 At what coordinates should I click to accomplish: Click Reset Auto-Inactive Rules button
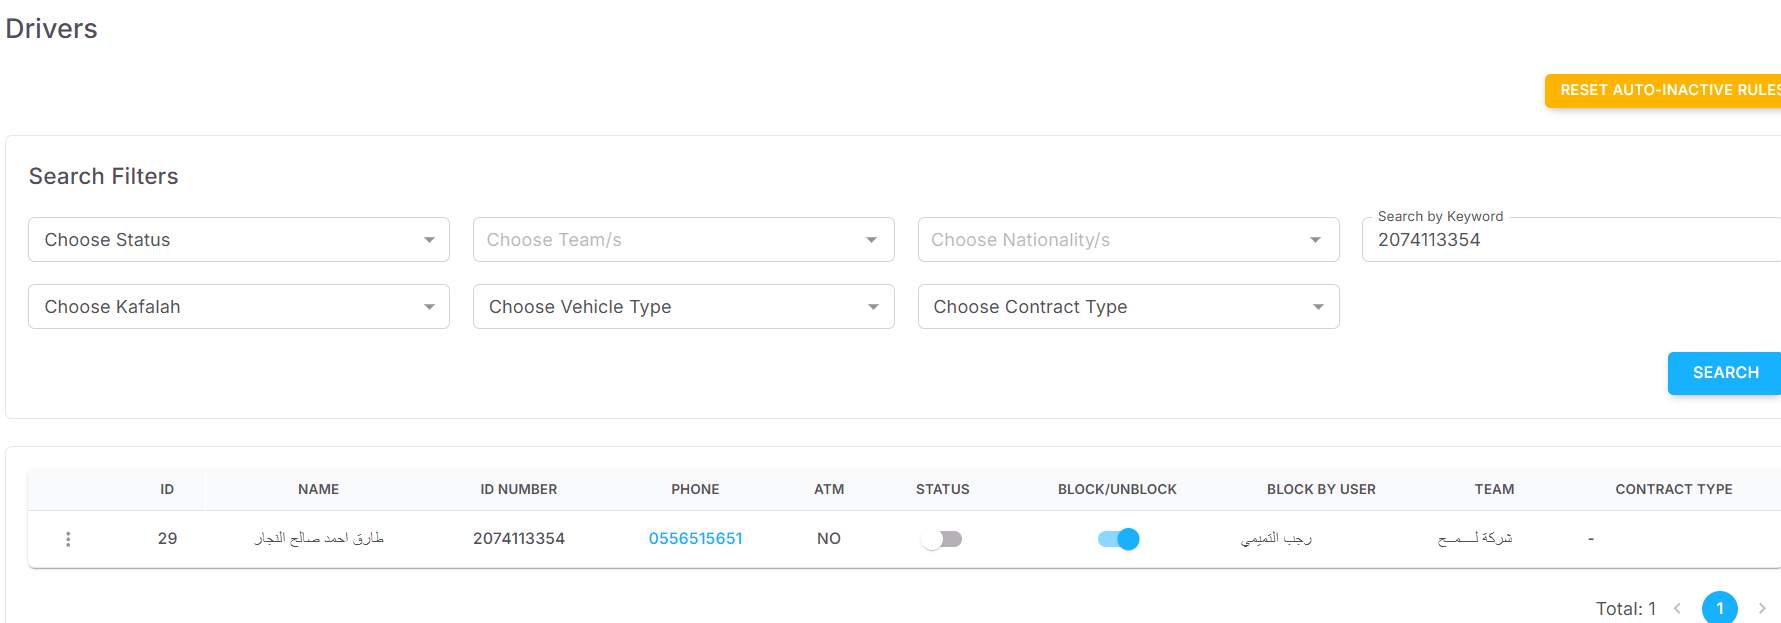[1664, 90]
